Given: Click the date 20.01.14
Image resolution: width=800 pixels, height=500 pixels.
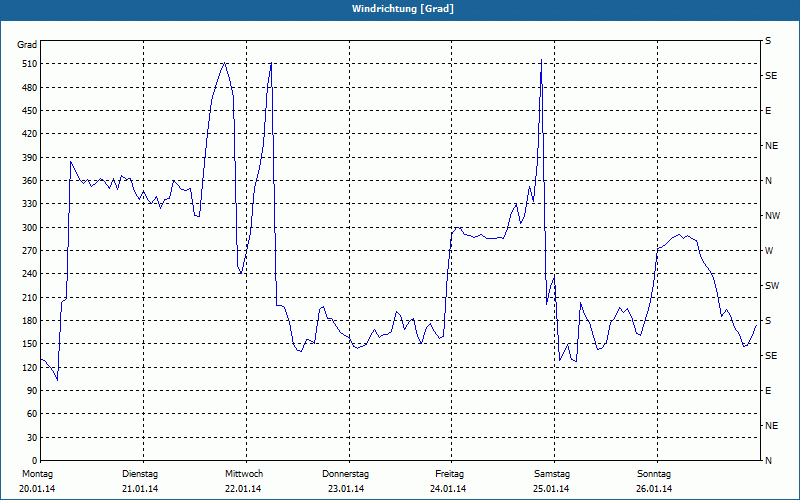Looking at the screenshot, I should tap(37, 489).
